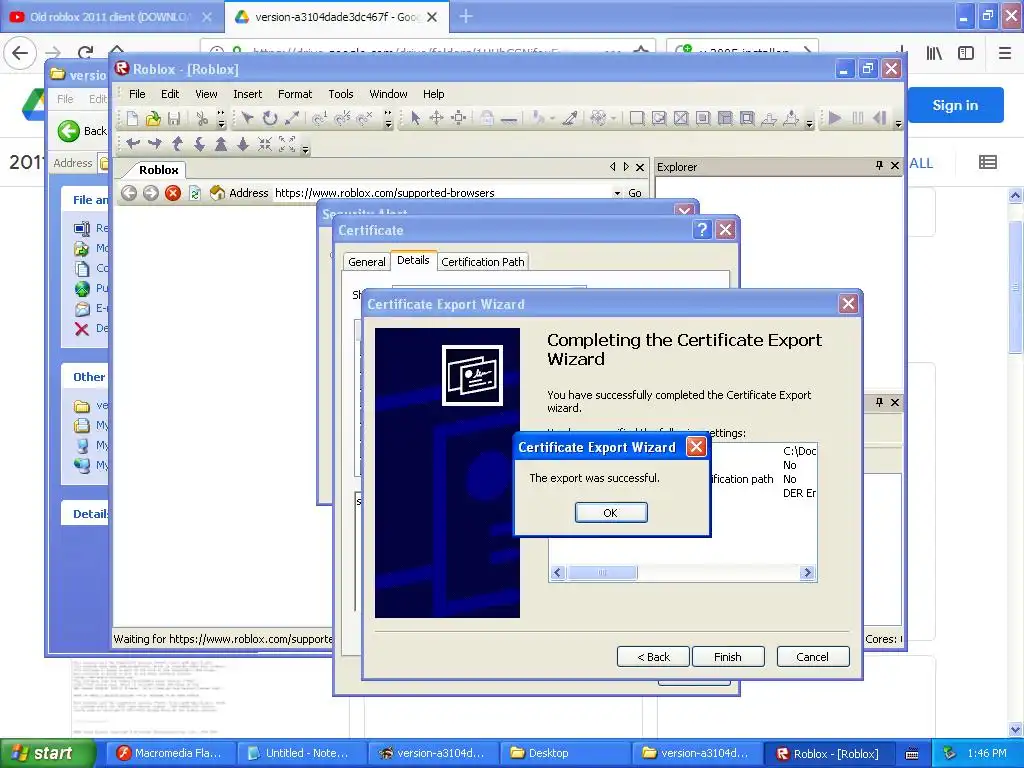Click the wizard settings scrollbar right arrow
This screenshot has width=1024, height=768.
point(807,573)
